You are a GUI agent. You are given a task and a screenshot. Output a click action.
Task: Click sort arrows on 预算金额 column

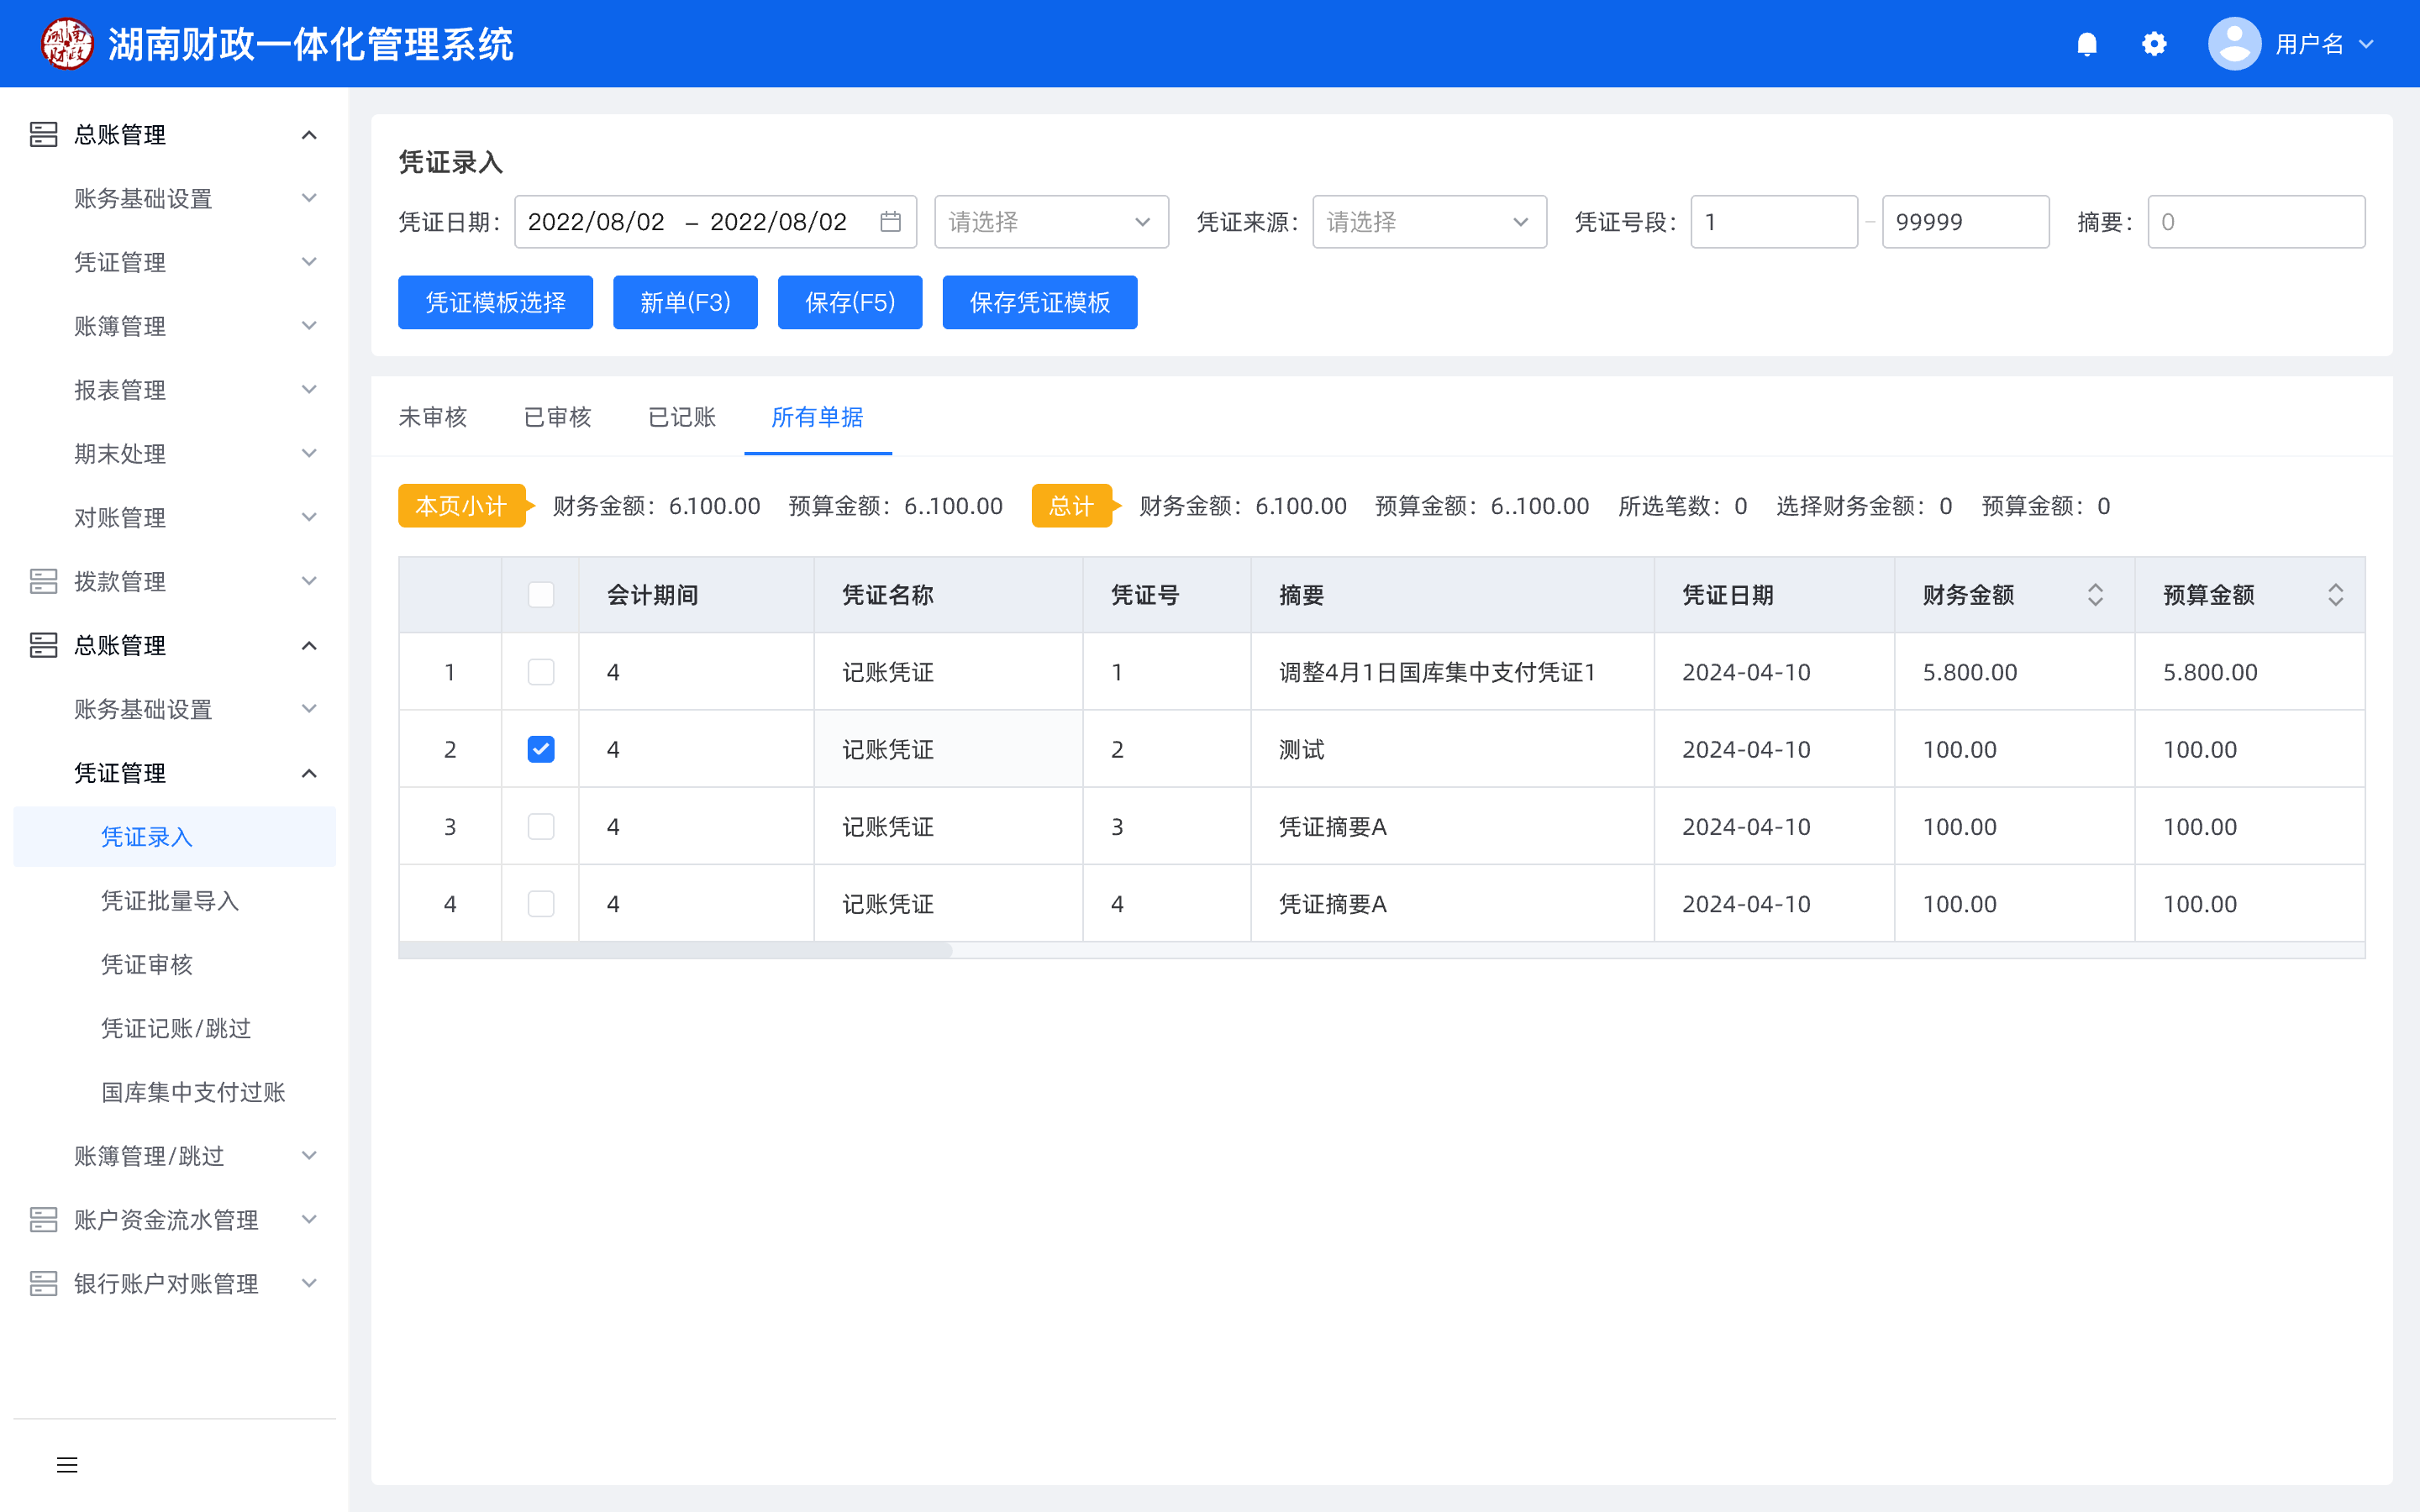(x=2335, y=595)
